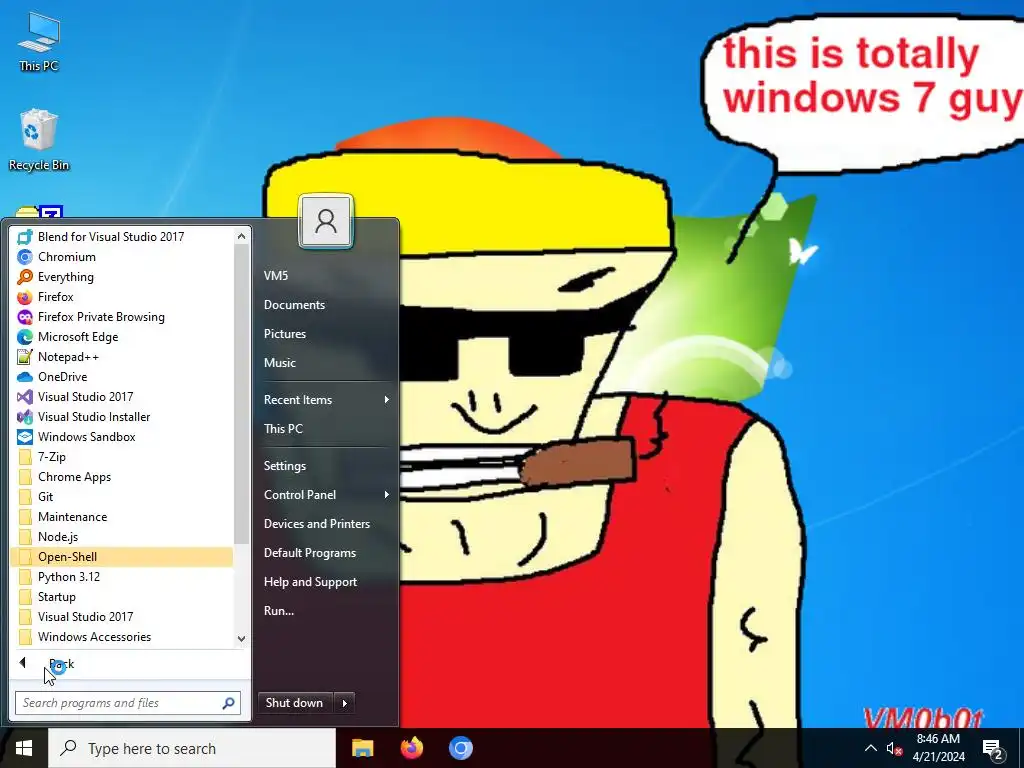The image size is (1024, 768).
Task: Expand the Windows Accessories folder
Action: point(121,637)
